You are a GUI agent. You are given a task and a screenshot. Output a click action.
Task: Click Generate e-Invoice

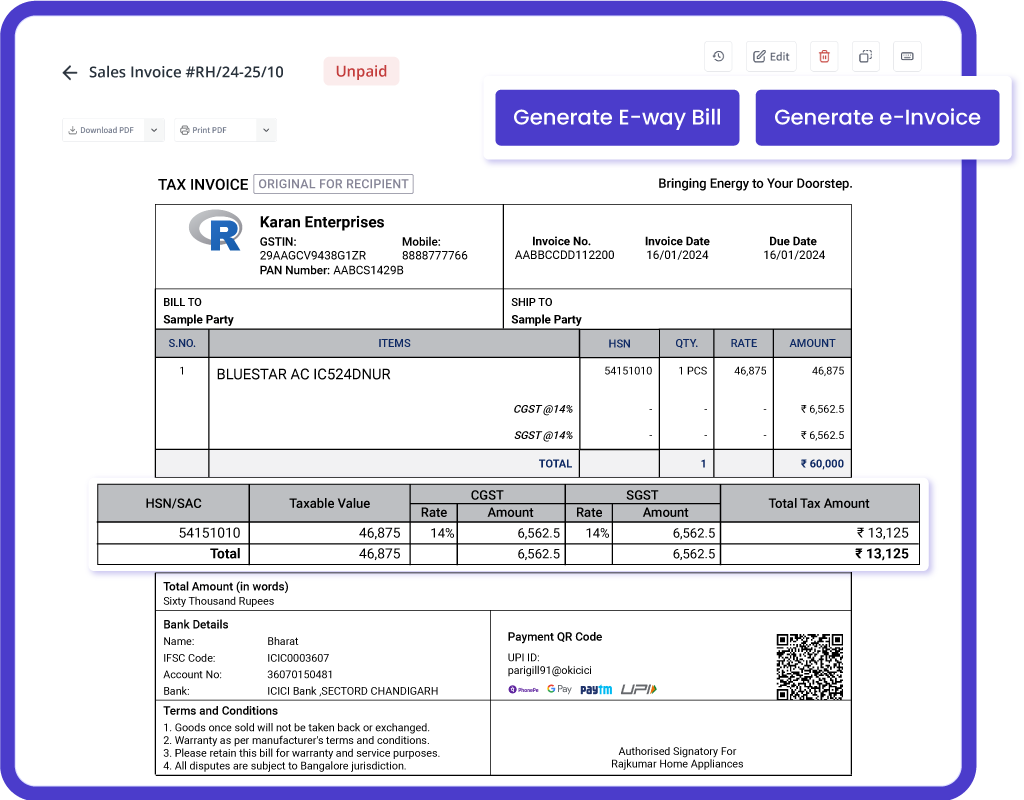click(877, 118)
